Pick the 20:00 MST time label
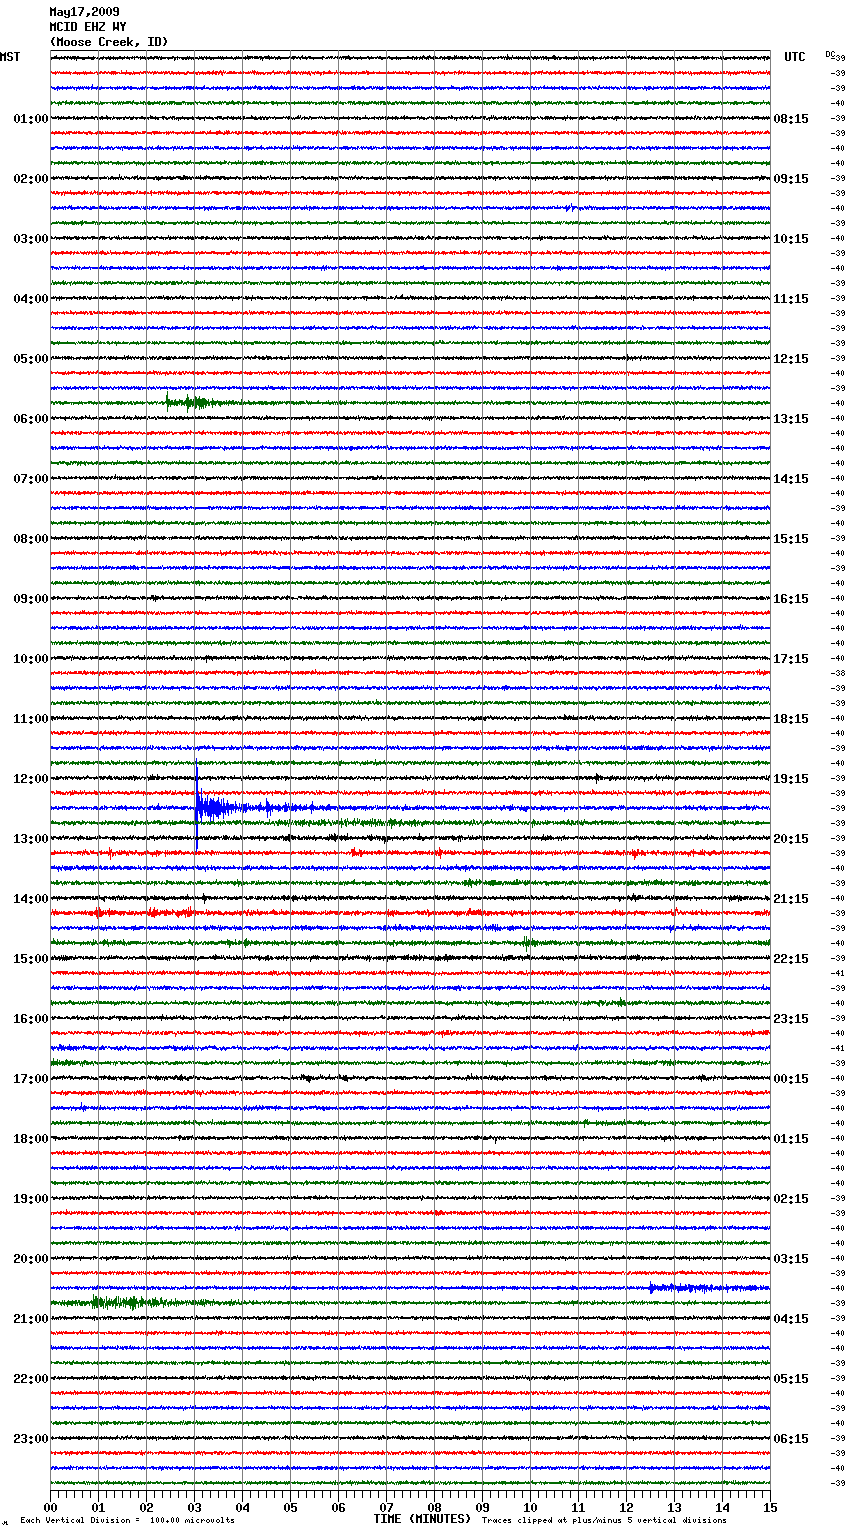Screen dimensions: 850x1534 coord(31,1259)
